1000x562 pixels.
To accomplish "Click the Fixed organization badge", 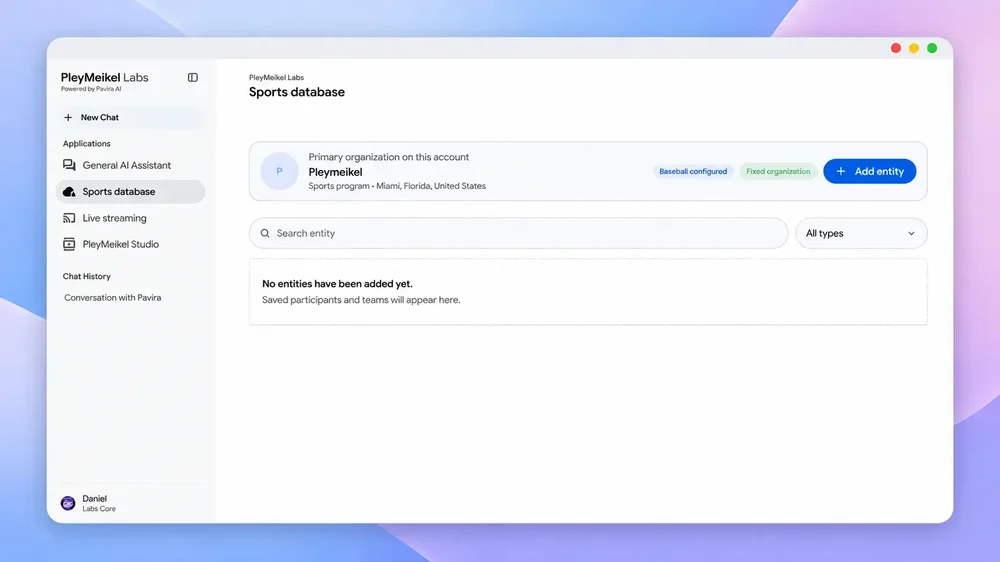I will [x=778, y=172].
